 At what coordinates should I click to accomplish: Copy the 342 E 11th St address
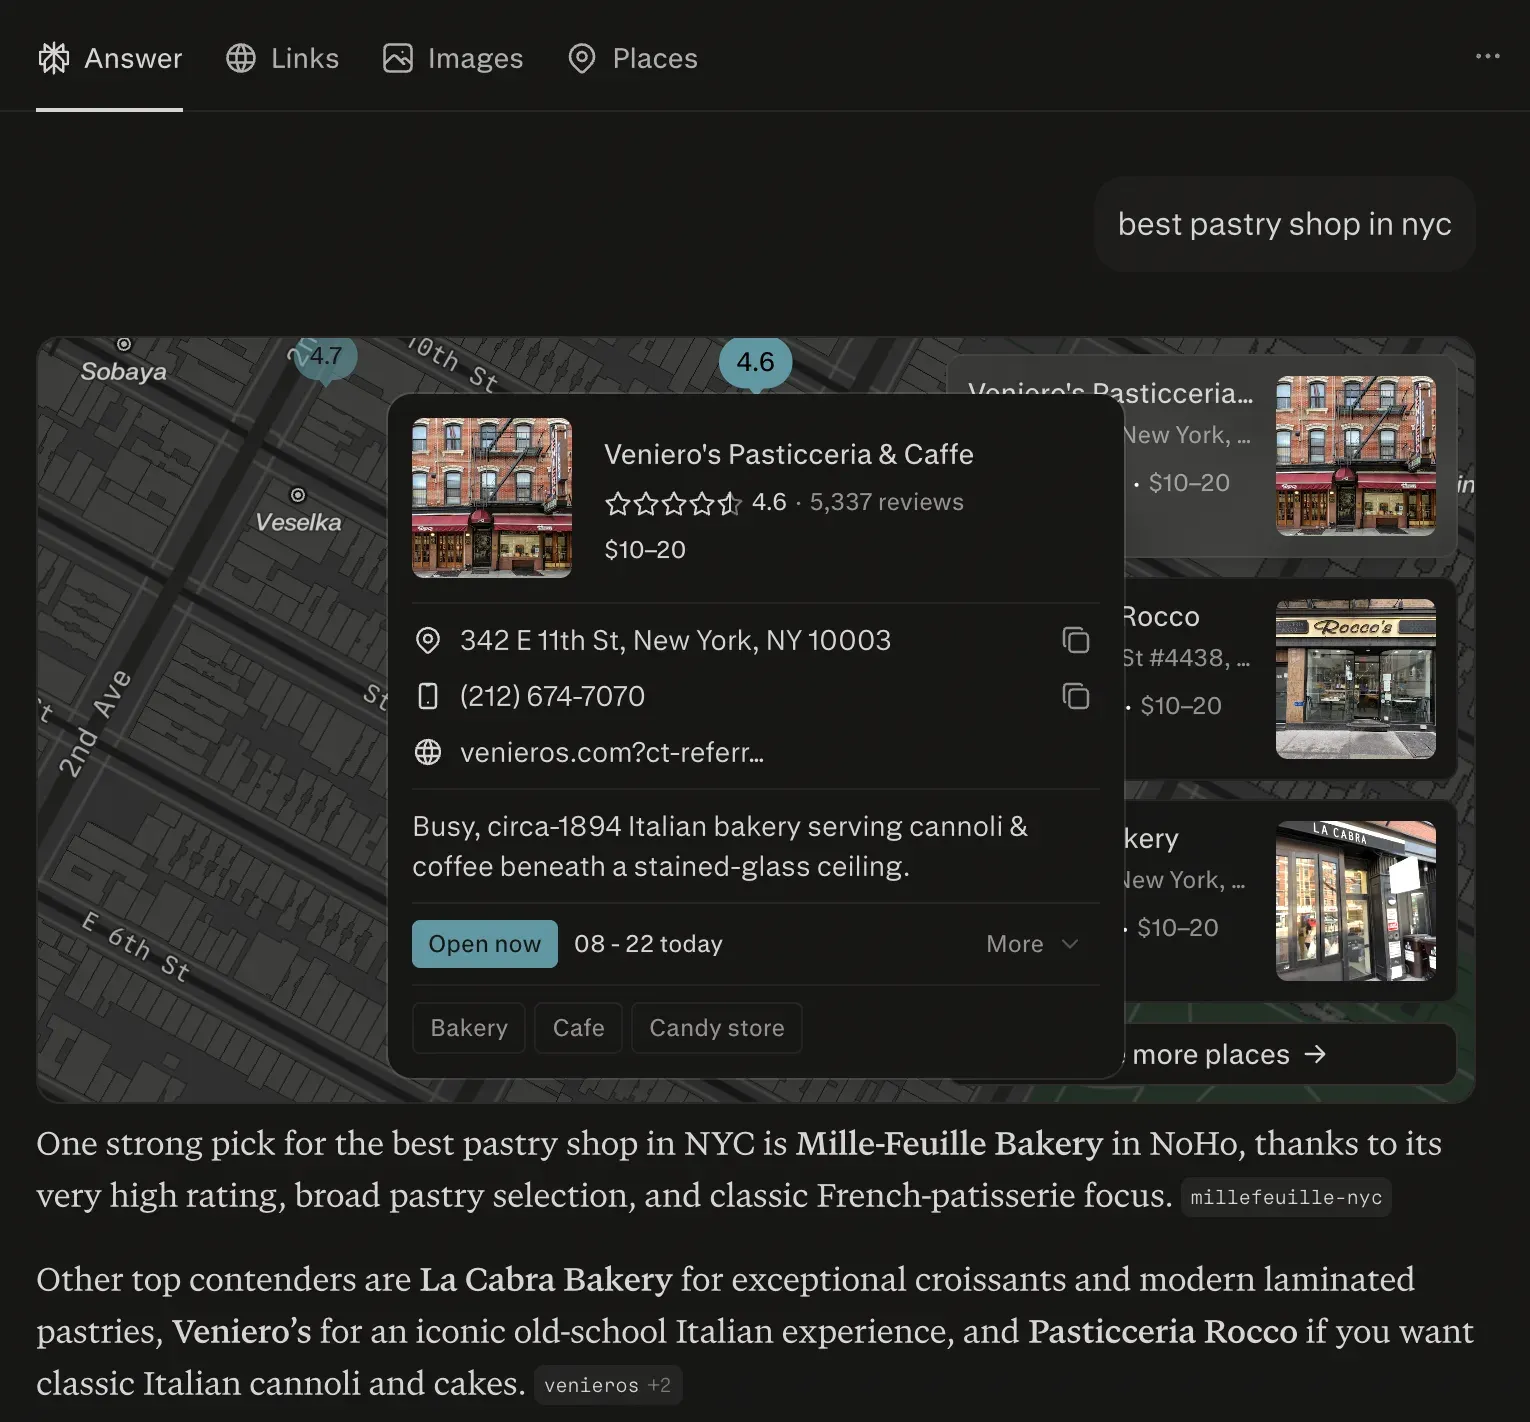click(1076, 640)
